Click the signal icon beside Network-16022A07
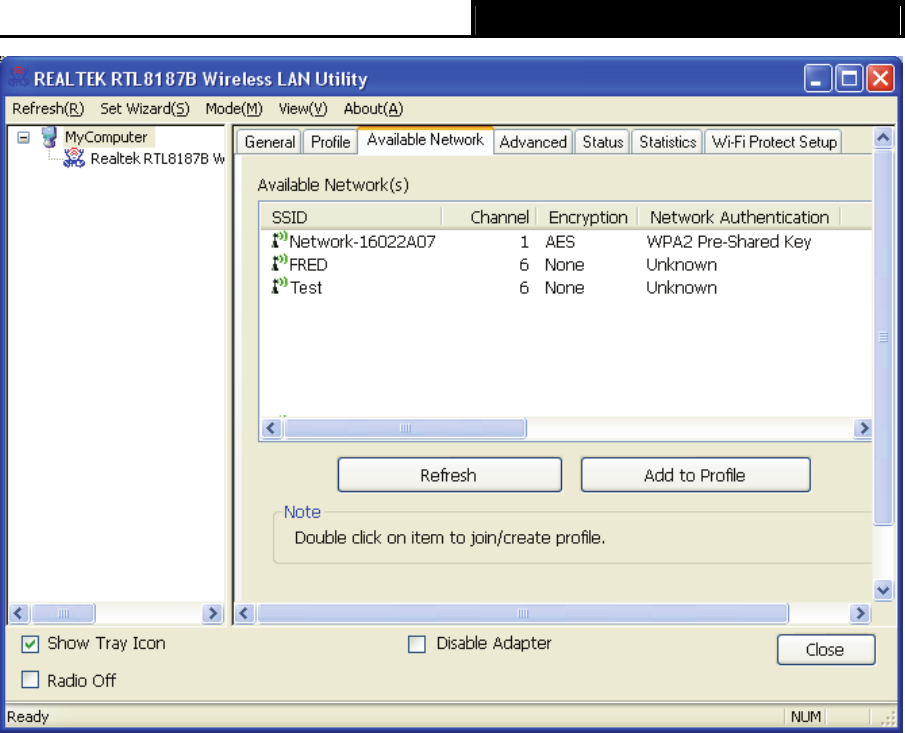 click(279, 240)
